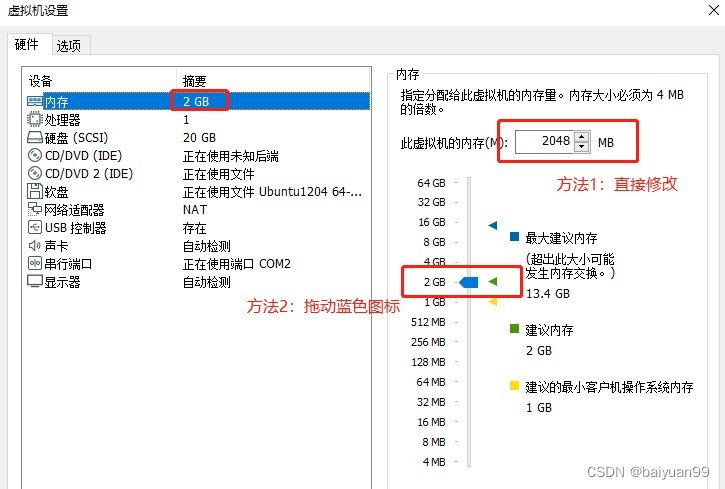Click the display (显示器) monitor icon
Screen dimensions: 725x489
[x=35, y=281]
